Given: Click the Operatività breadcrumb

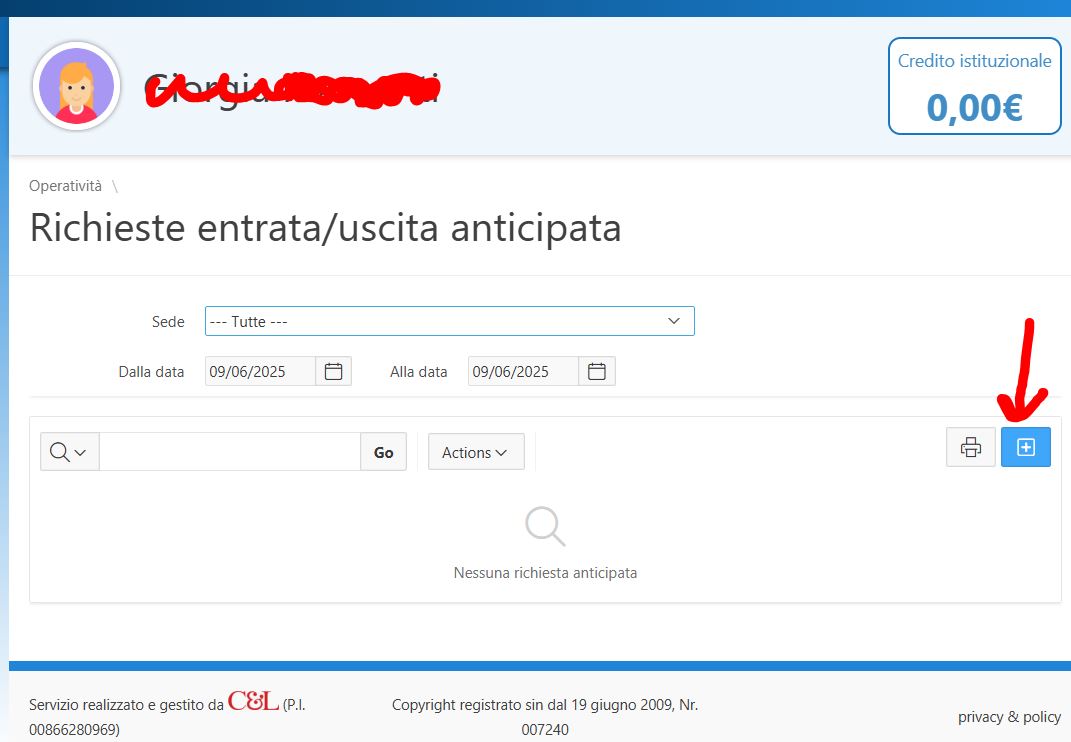Looking at the screenshot, I should click(66, 186).
